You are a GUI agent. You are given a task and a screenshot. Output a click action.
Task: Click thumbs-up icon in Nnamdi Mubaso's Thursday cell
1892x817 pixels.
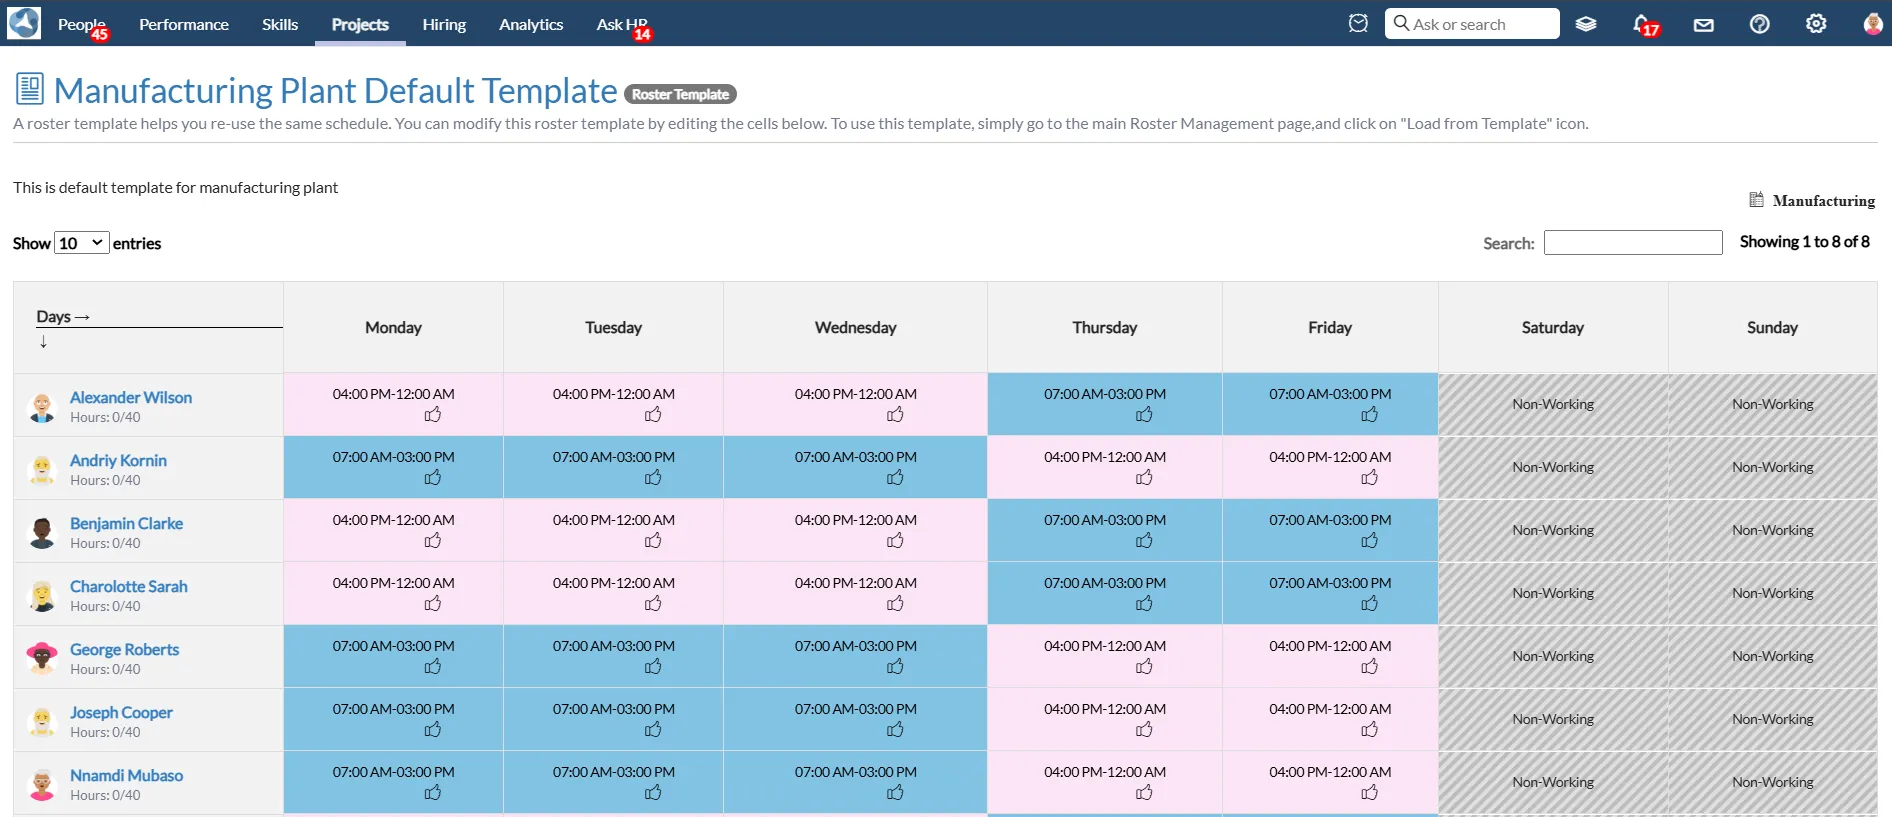coord(1144,793)
